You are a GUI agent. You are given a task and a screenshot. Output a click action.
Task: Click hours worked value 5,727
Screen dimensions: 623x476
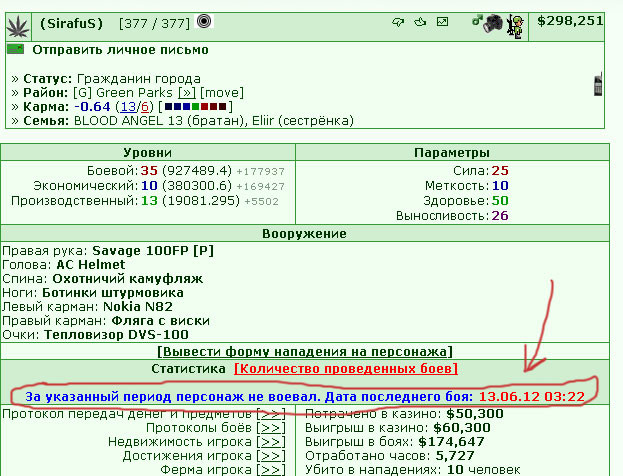tap(455, 456)
